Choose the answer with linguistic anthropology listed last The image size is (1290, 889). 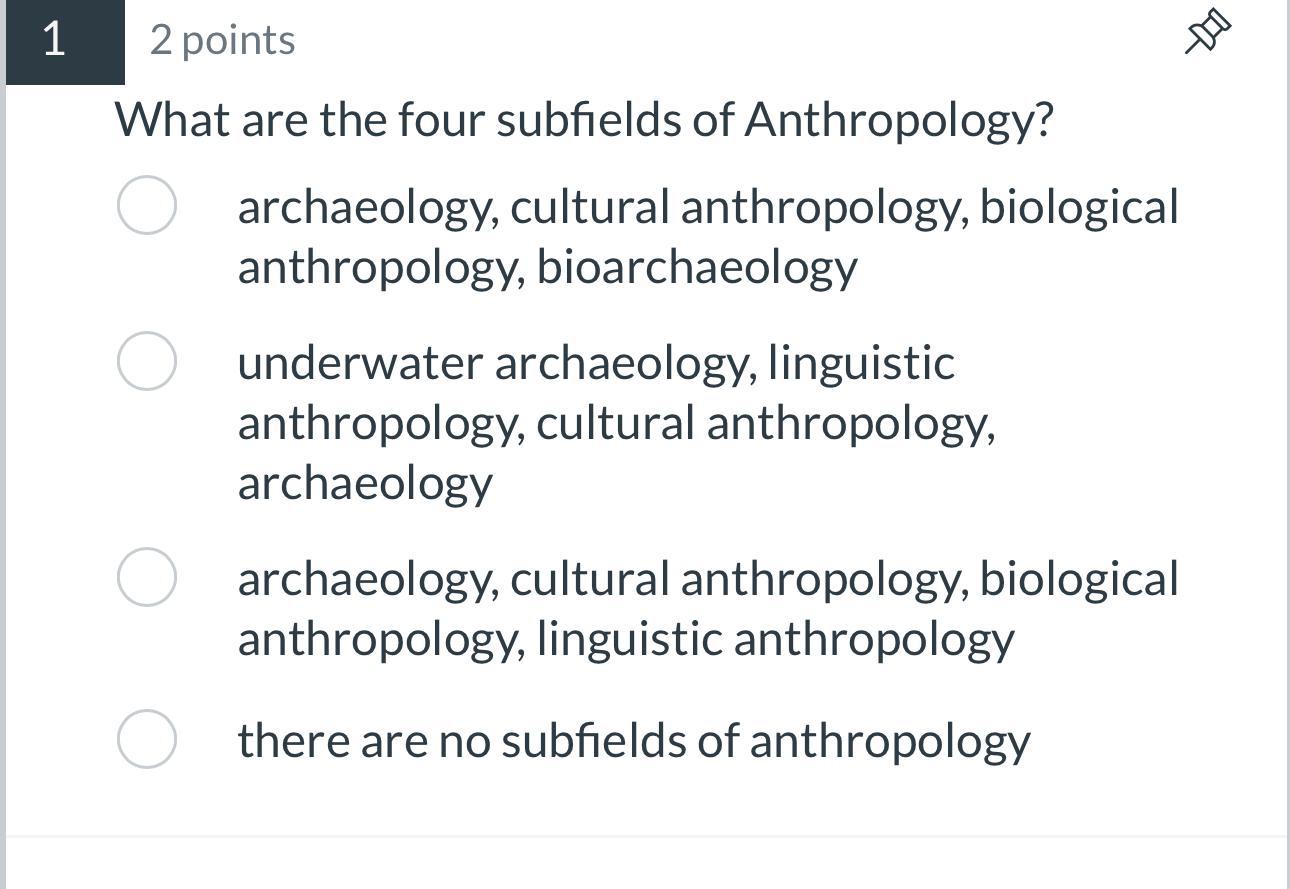146,576
